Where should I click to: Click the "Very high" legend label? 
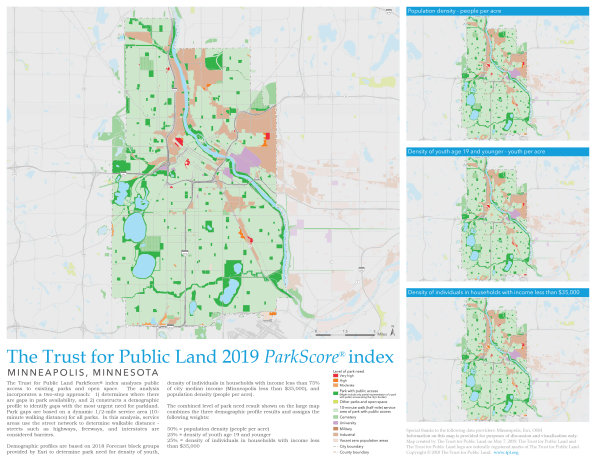(x=347, y=375)
